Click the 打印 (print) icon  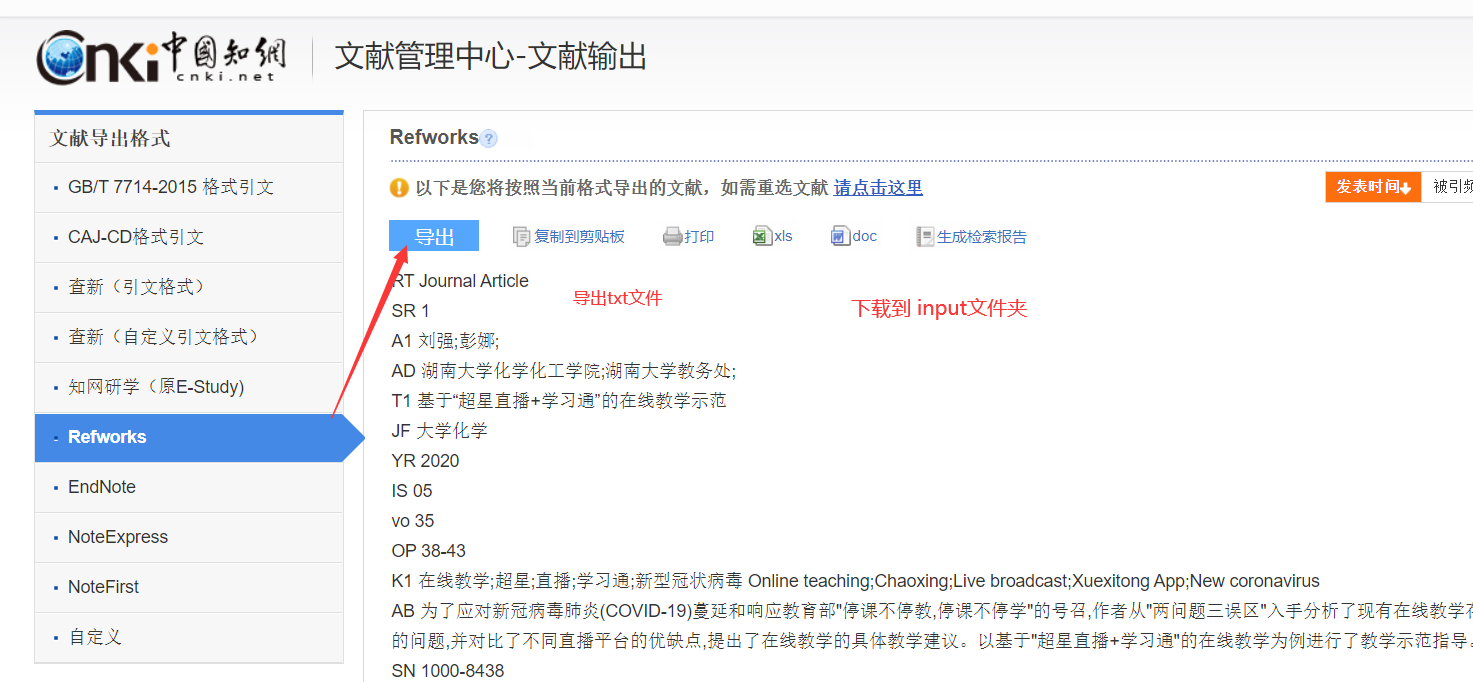click(688, 235)
